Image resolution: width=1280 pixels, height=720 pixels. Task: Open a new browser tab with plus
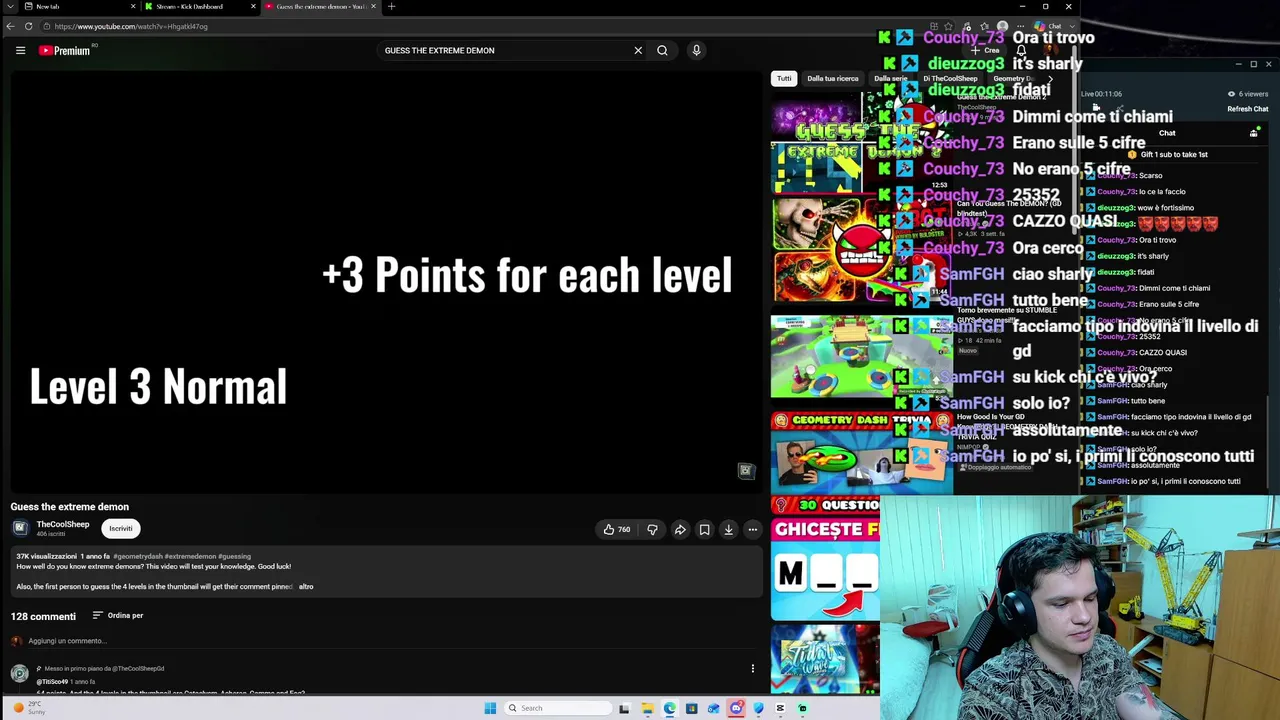[391, 6]
